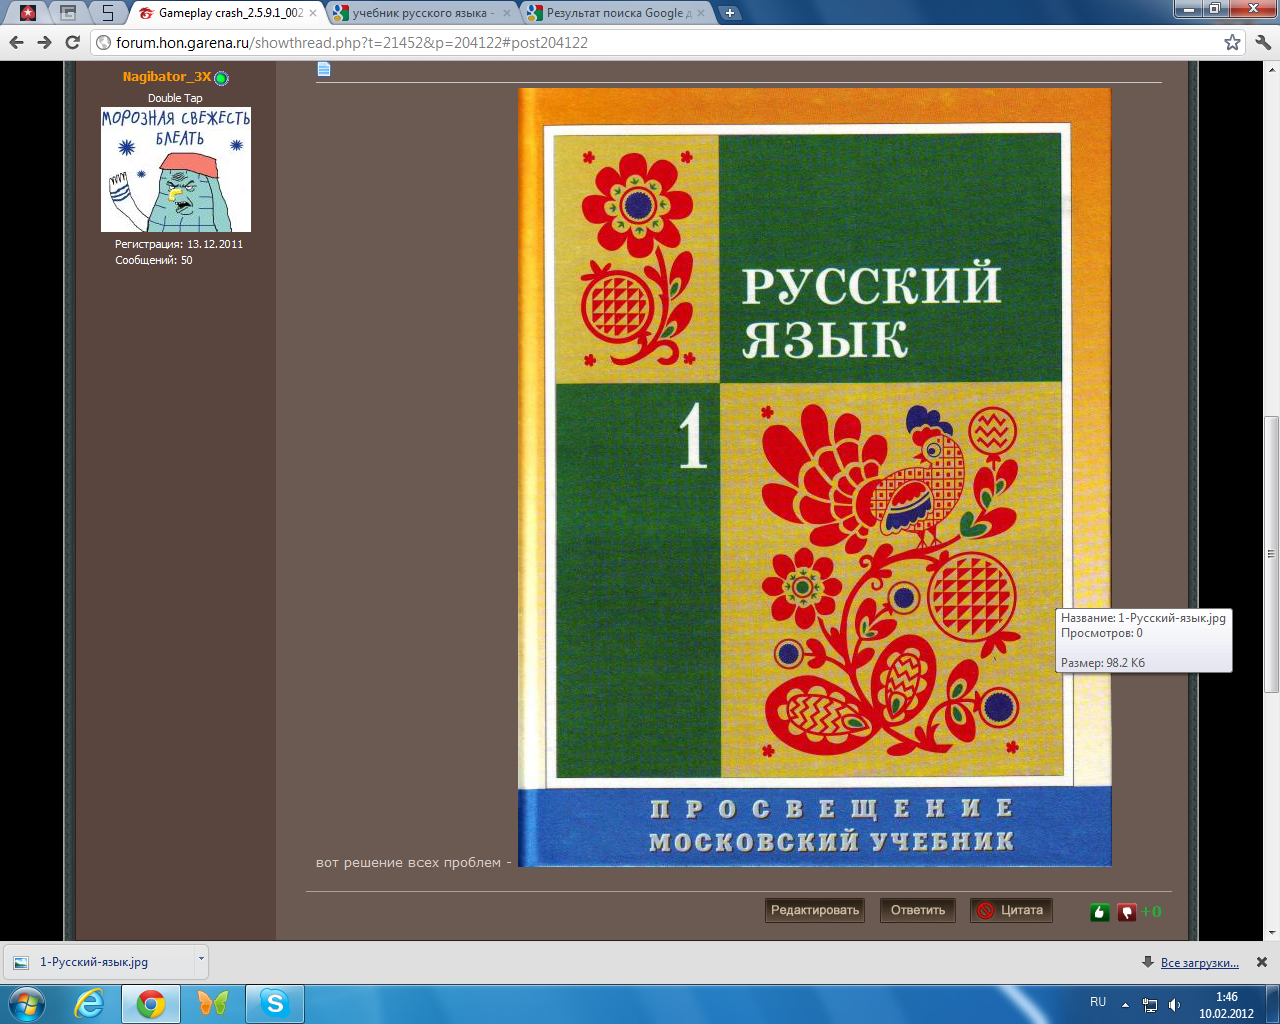Close the учебник русского языка tab
Screen dimensions: 1280x1024
pyautogui.click(x=507, y=13)
